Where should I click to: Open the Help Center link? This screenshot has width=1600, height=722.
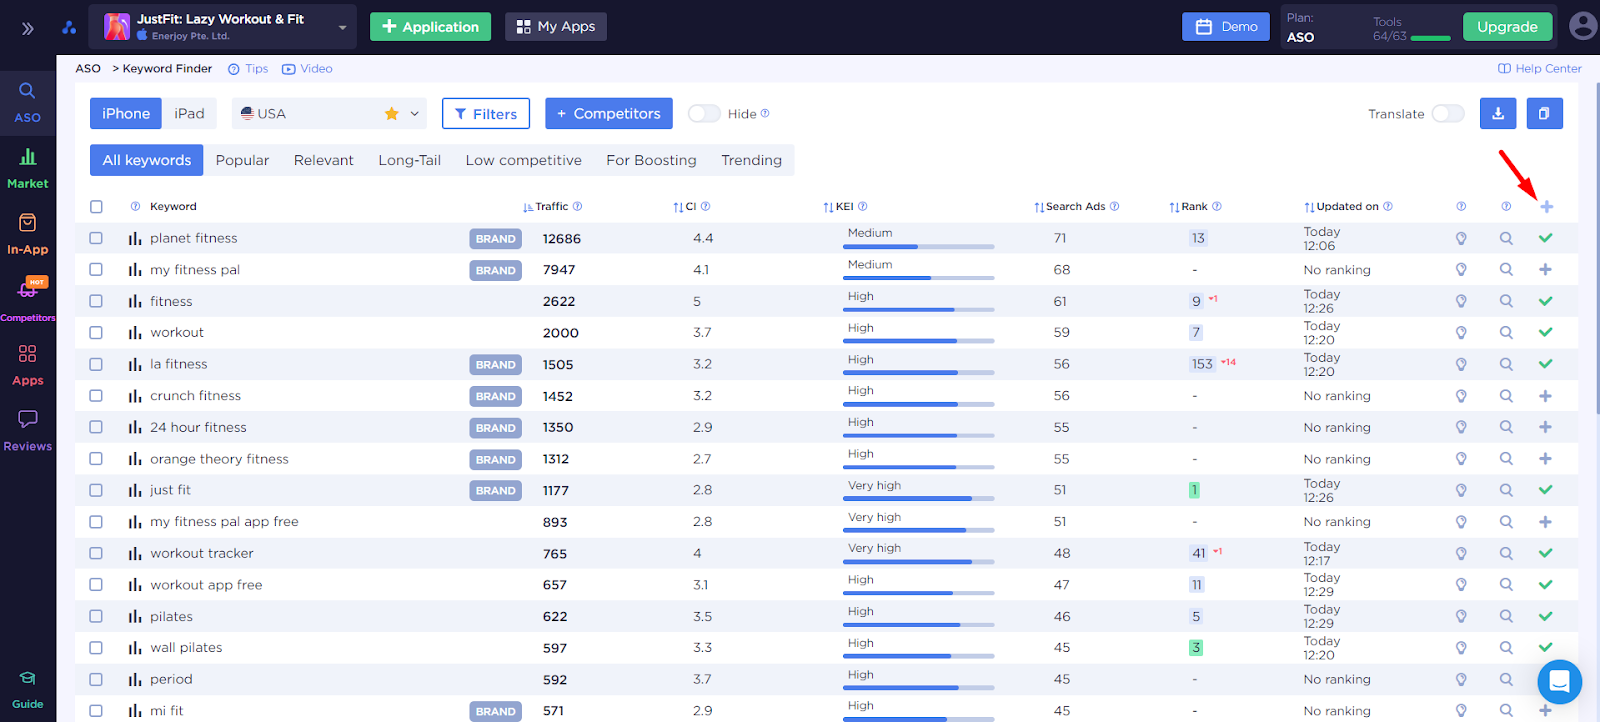(x=1539, y=68)
